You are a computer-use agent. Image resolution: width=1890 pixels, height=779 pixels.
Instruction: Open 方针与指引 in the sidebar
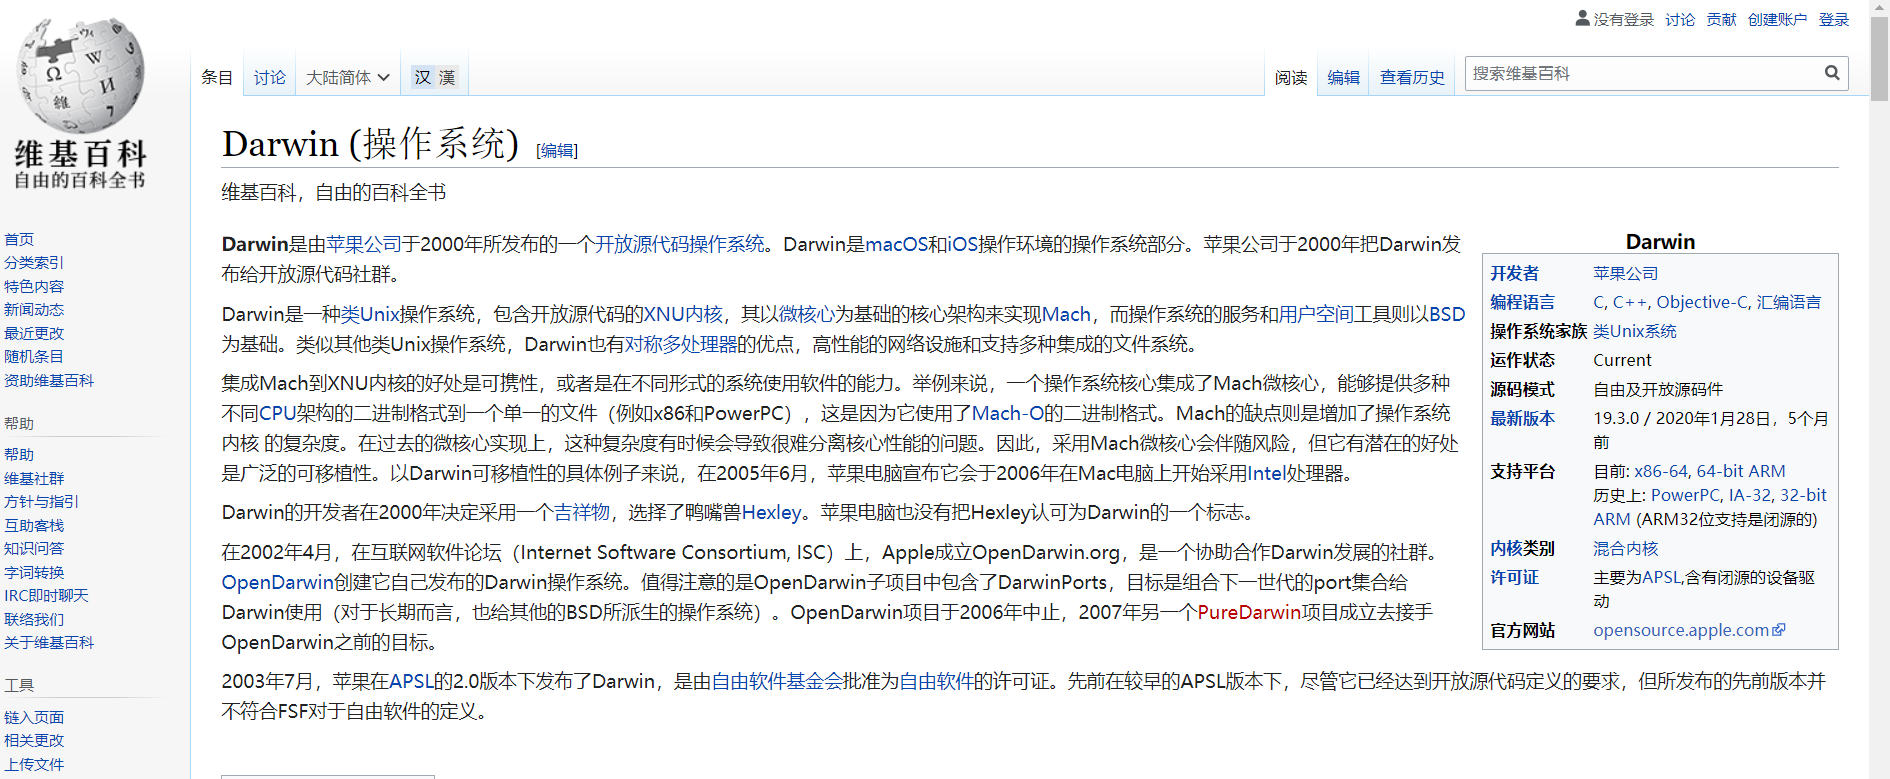point(41,501)
